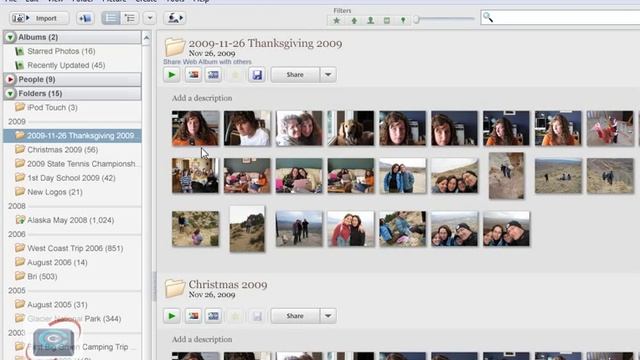Collapse the Folders section
The image size is (640, 360).
coord(10,93)
